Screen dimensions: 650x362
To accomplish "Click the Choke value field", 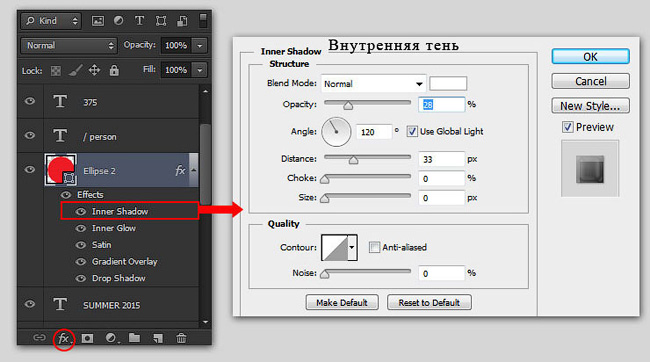I will click(x=441, y=179).
